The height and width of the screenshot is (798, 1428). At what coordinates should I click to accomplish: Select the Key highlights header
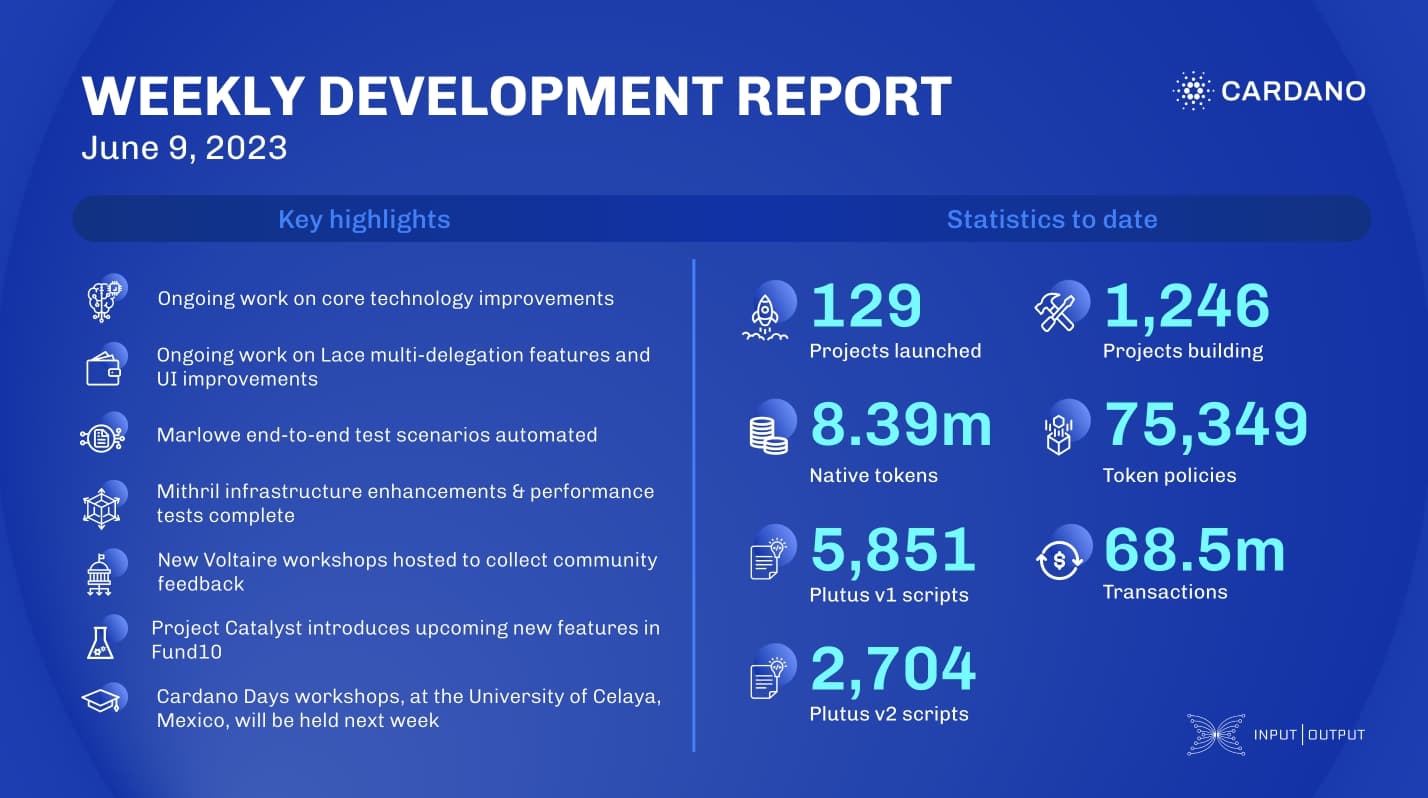[x=364, y=219]
